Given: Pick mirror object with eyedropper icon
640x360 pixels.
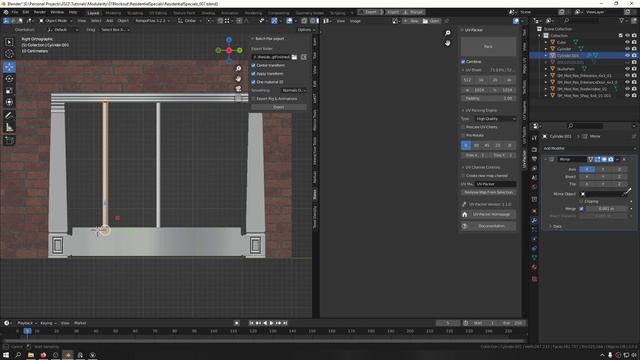Looking at the screenshot, I should pos(627,192).
